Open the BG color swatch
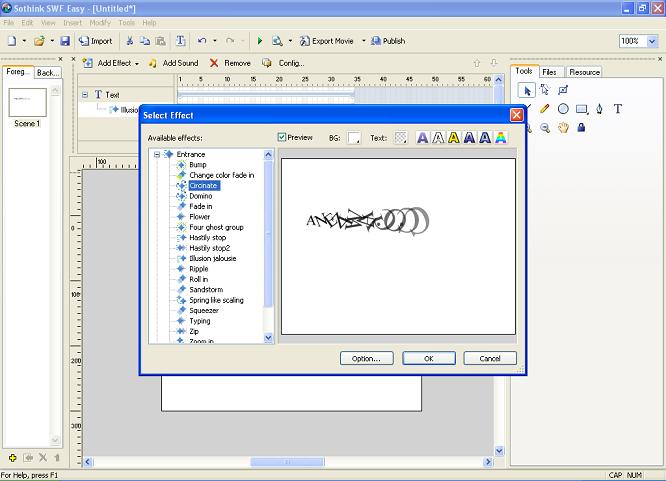Viewport: 666px width, 481px height. click(354, 138)
